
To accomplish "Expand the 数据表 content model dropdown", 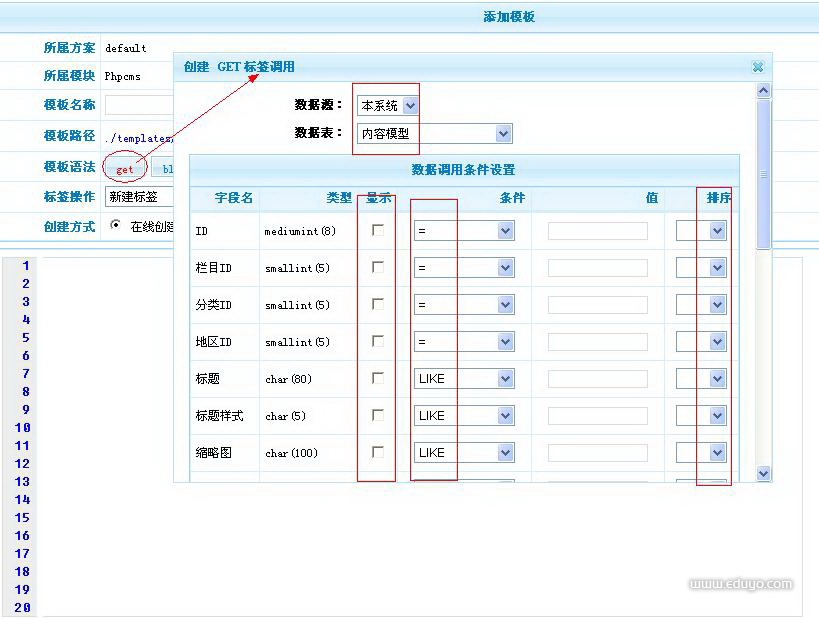I will pos(435,134).
